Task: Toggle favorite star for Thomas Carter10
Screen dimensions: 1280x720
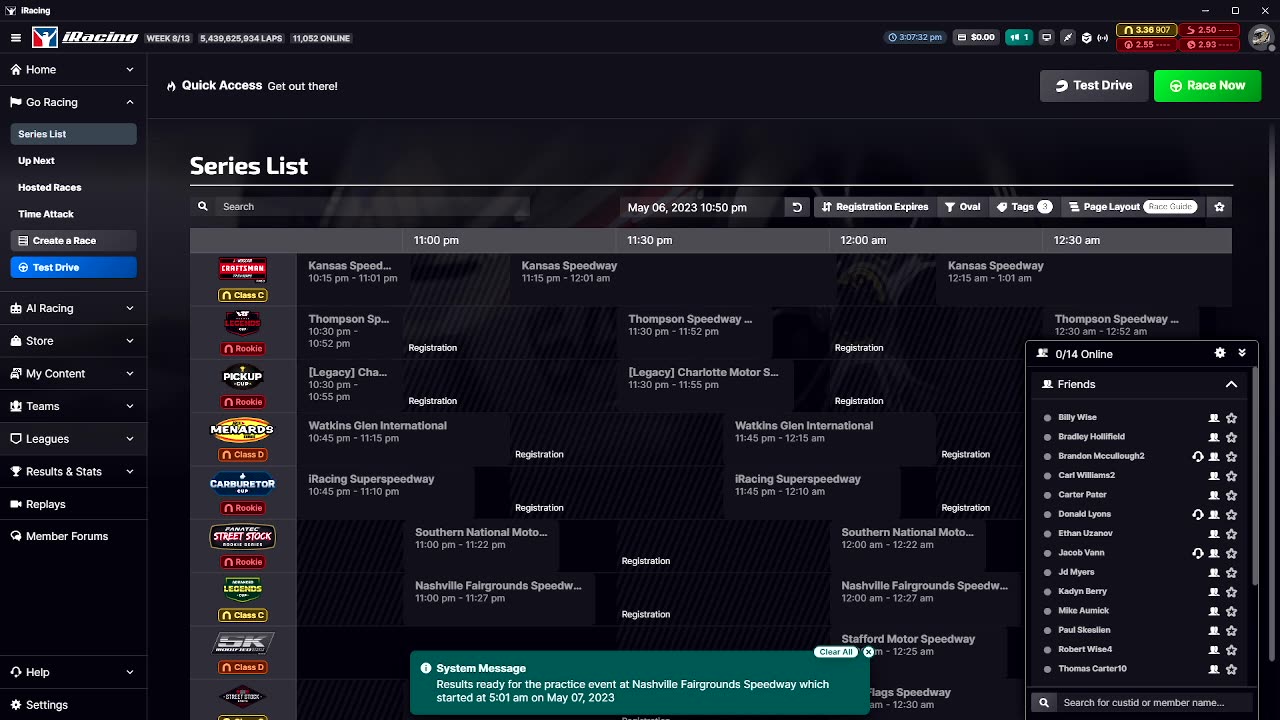Action: coord(1231,669)
